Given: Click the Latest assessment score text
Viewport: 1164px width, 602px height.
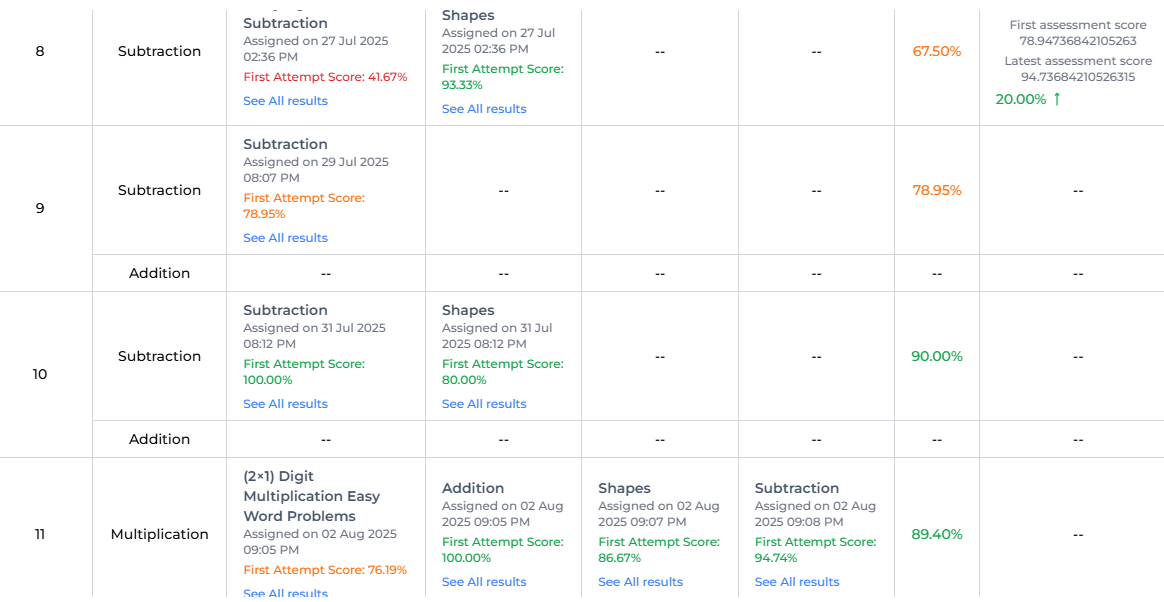Looking at the screenshot, I should click(x=1077, y=61).
